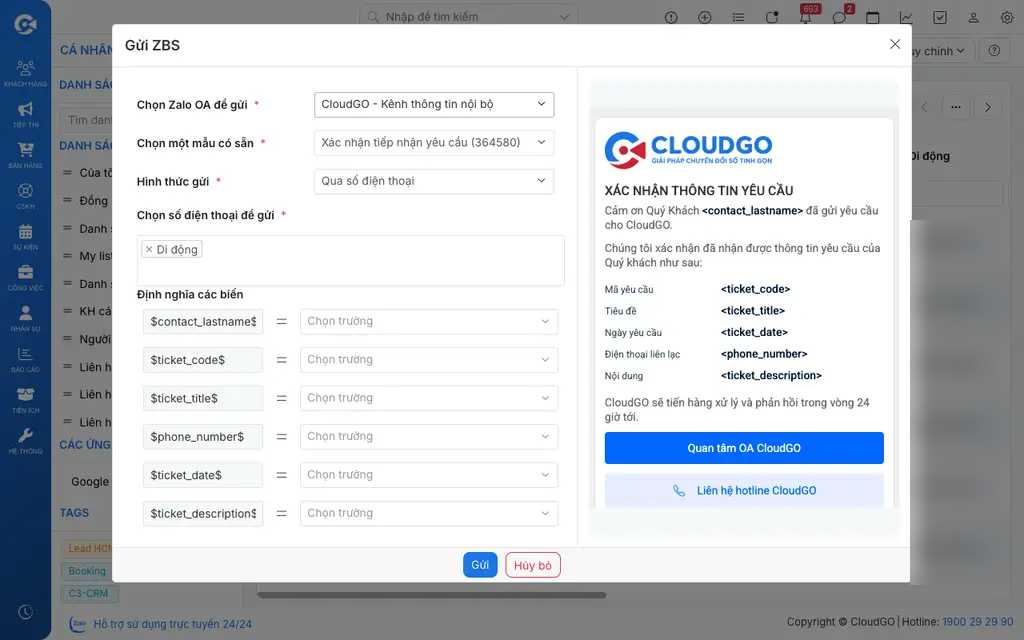Open the Hệ thống wrench module
Viewport: 1024px width, 640px height.
click(x=25, y=440)
